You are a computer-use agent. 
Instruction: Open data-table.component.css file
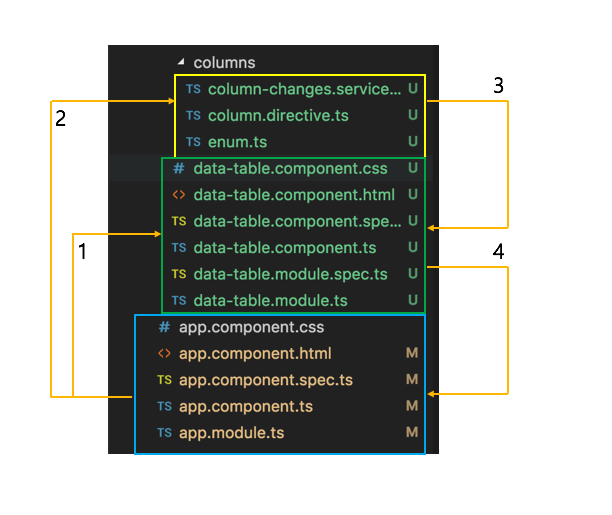coord(290,169)
